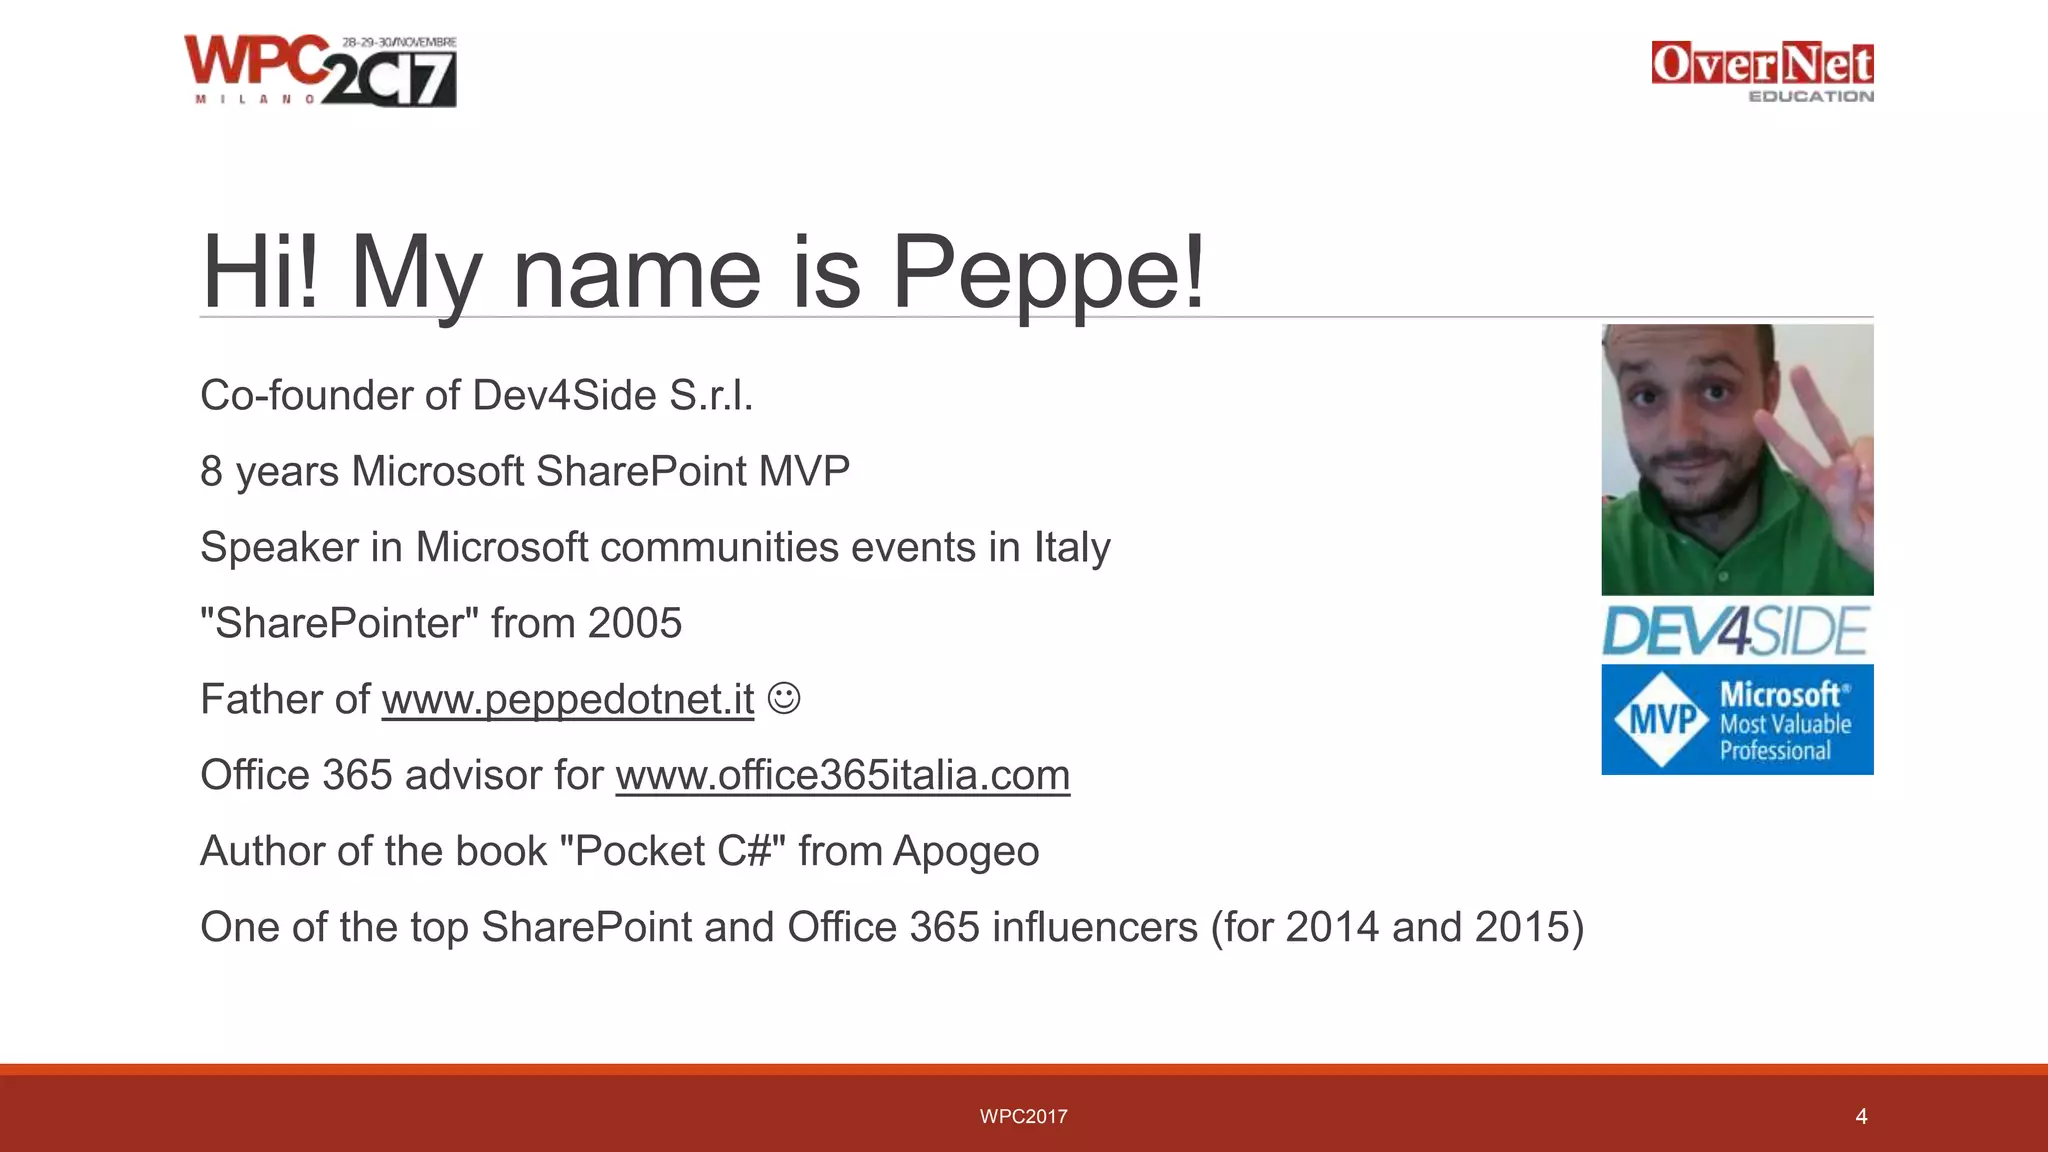This screenshot has width=2048, height=1152.
Task: Click the "Pocket C#" from Apogeo line
Action: pyautogui.click(x=619, y=851)
